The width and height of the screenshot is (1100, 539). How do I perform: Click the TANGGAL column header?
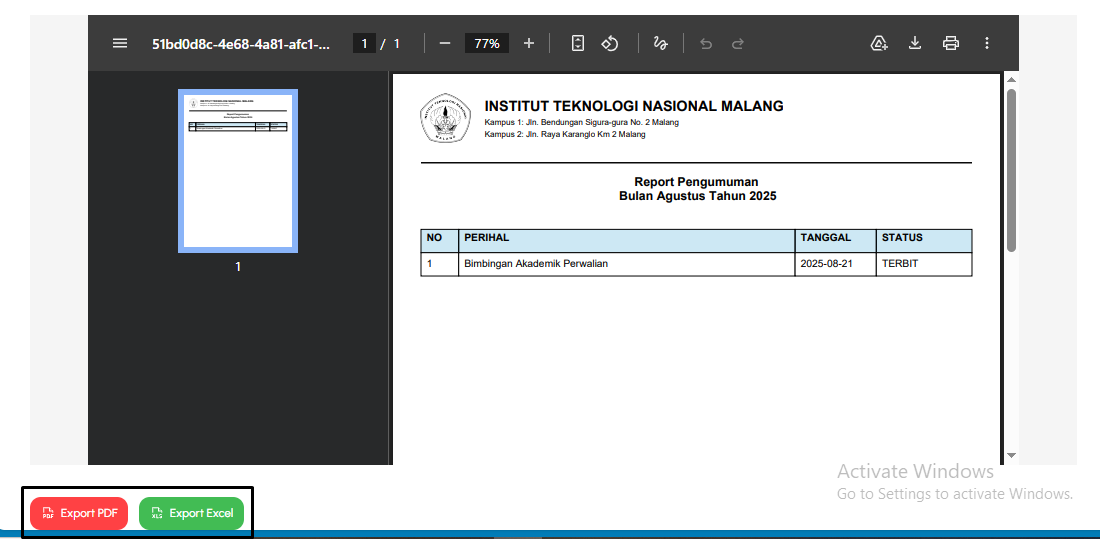[x=836, y=241]
